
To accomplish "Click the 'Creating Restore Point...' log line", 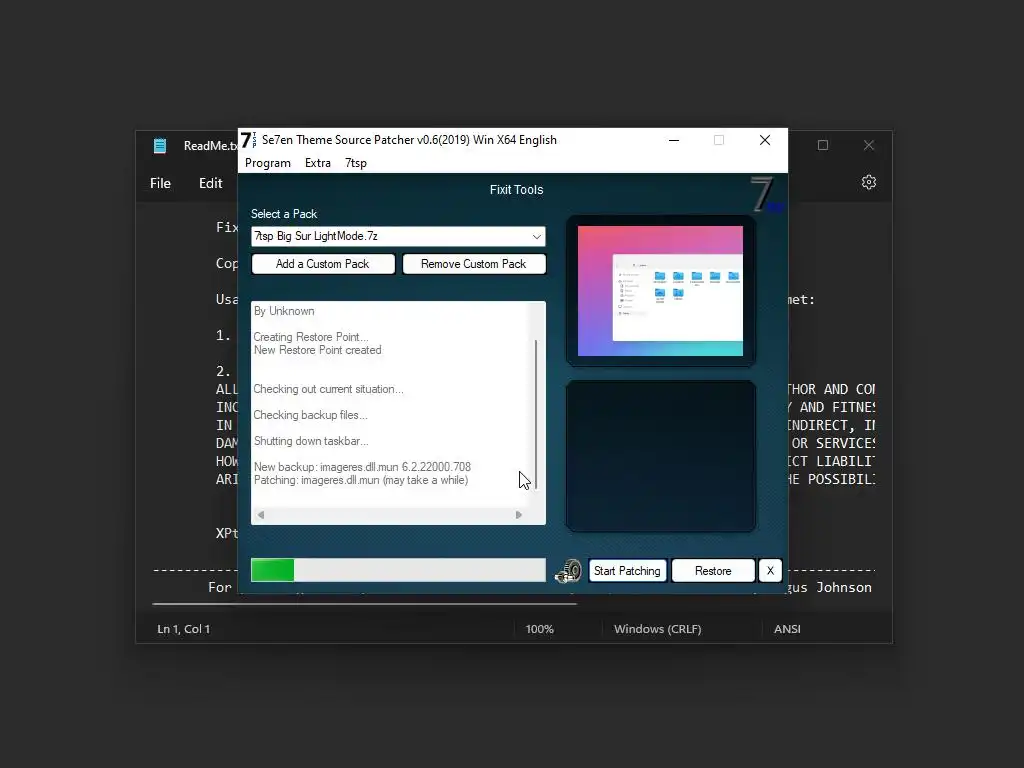I will tap(311, 337).
